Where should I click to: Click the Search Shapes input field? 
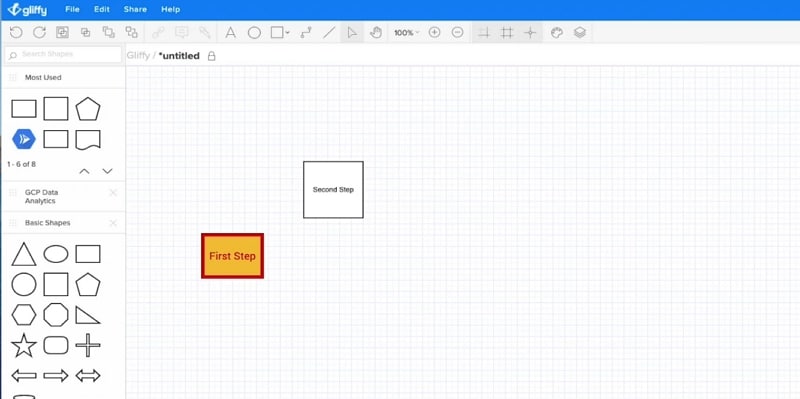[63, 54]
